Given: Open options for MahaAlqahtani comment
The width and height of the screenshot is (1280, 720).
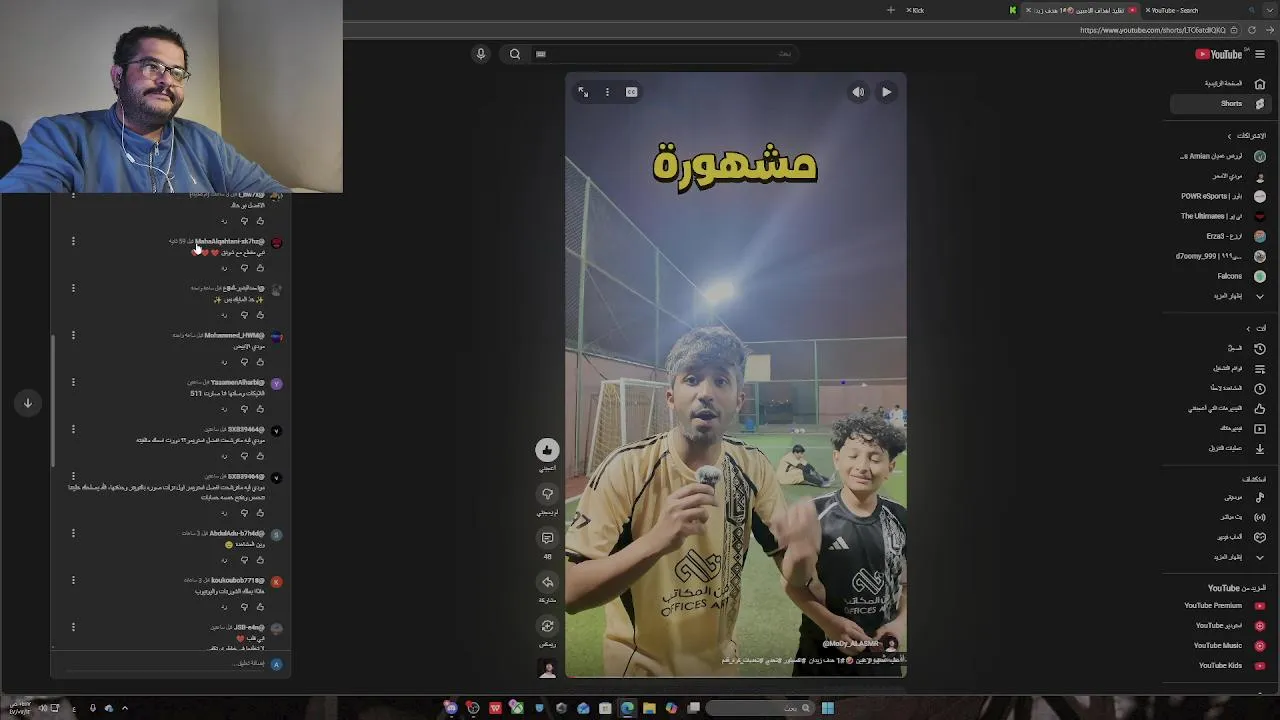Looking at the screenshot, I should pyautogui.click(x=73, y=241).
